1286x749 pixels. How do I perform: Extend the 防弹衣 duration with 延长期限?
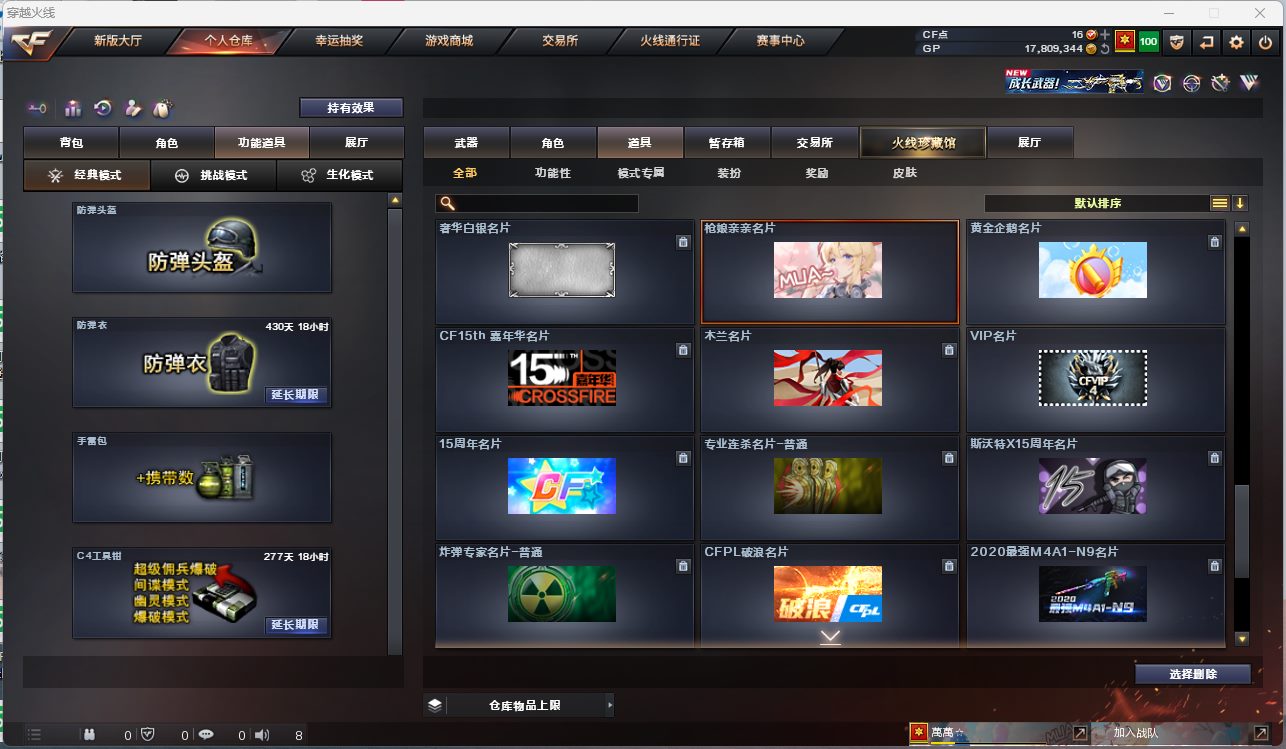coord(296,395)
